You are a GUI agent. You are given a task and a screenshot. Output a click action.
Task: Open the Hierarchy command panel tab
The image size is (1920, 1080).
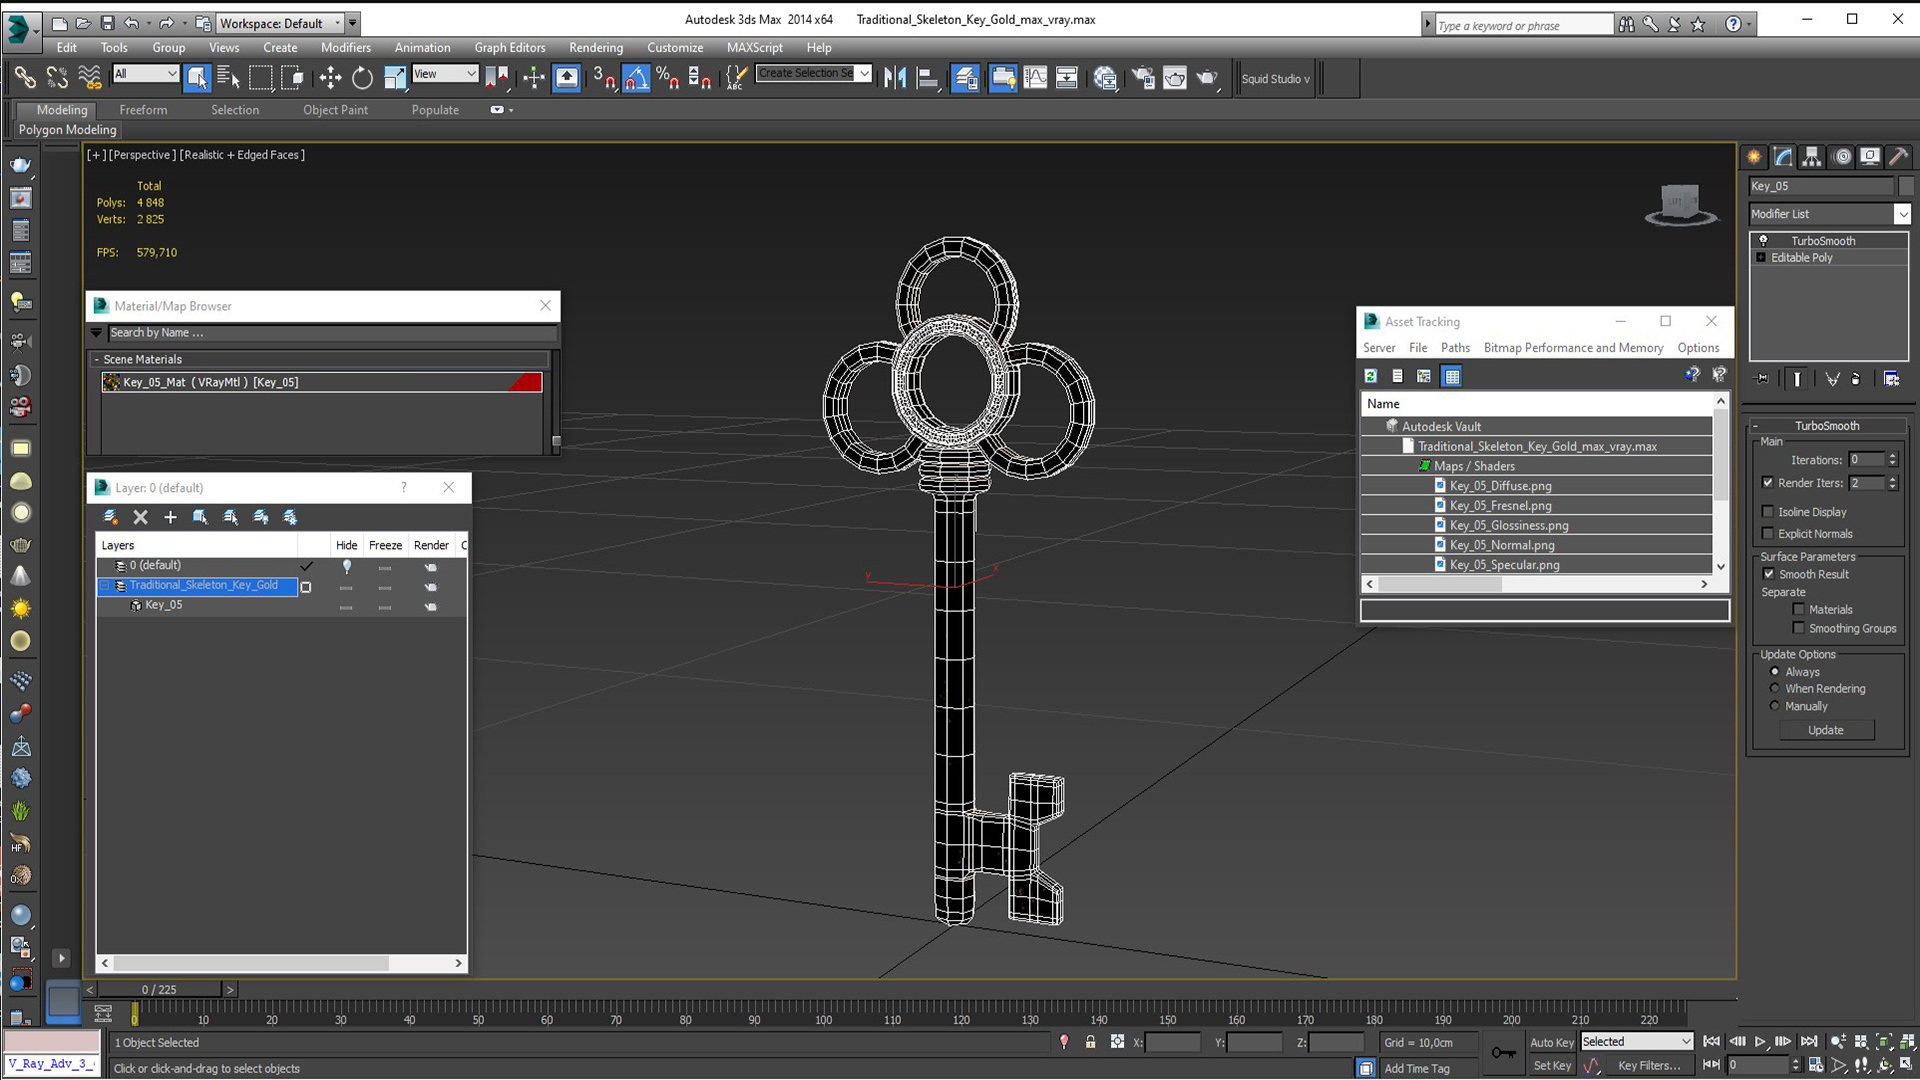tap(1812, 157)
